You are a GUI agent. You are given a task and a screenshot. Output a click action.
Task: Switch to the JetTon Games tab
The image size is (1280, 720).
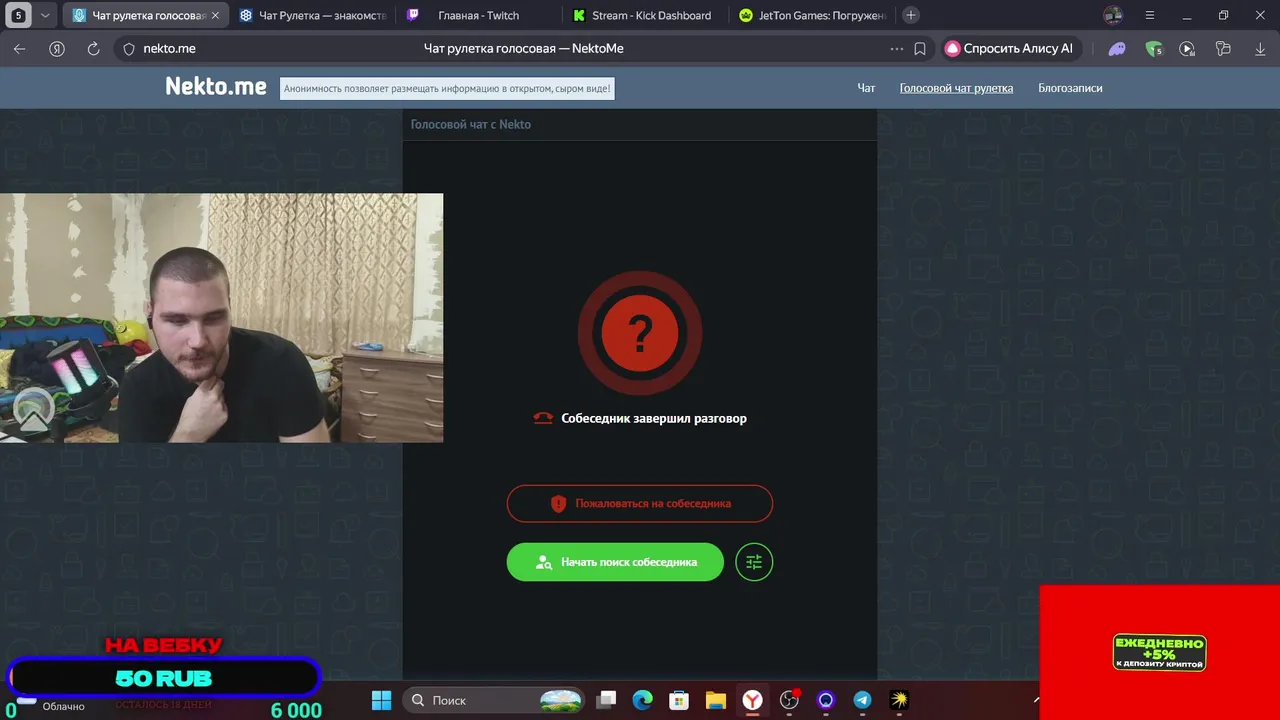[x=812, y=15]
